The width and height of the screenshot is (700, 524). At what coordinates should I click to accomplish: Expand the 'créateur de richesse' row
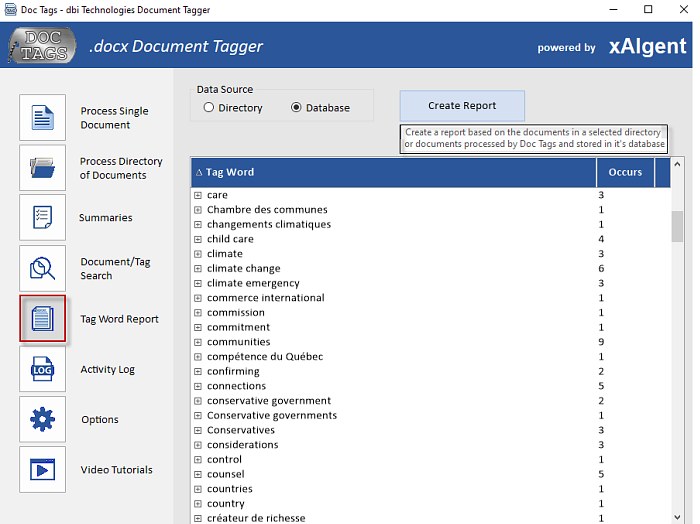pyautogui.click(x=198, y=518)
